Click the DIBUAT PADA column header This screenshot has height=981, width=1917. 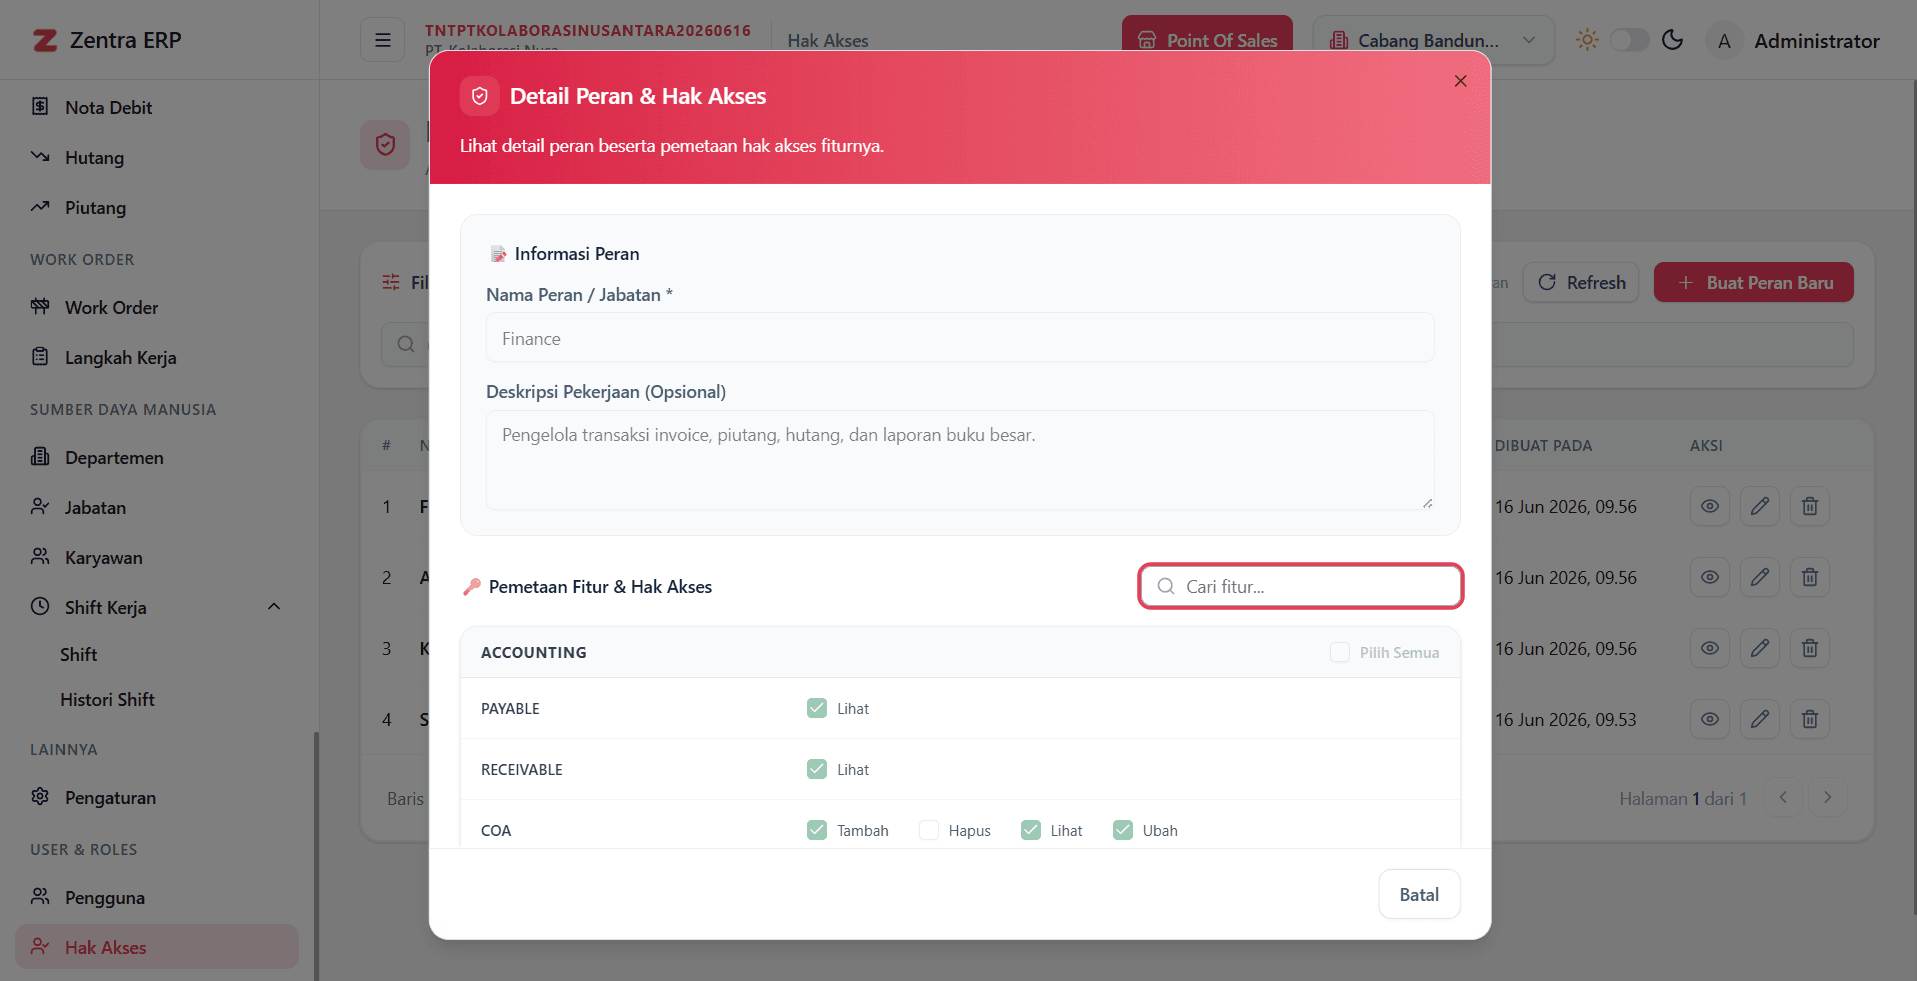point(1543,445)
